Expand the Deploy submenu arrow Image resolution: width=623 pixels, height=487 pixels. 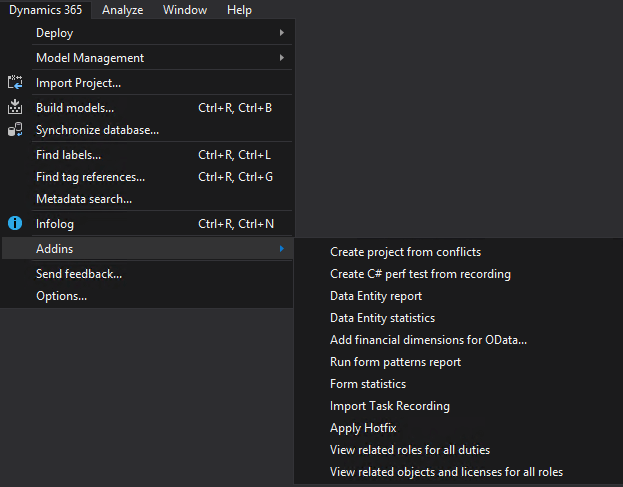[282, 33]
